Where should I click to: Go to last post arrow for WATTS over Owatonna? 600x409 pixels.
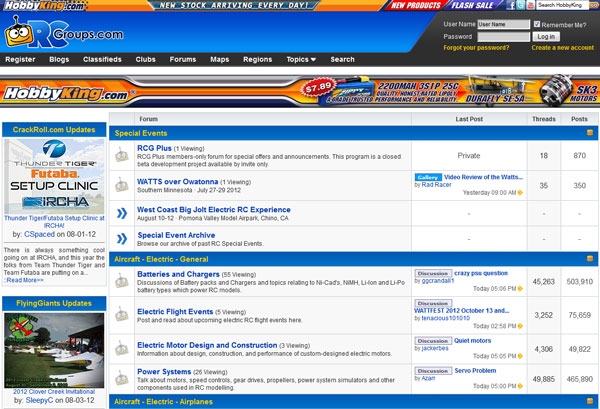(x=520, y=192)
